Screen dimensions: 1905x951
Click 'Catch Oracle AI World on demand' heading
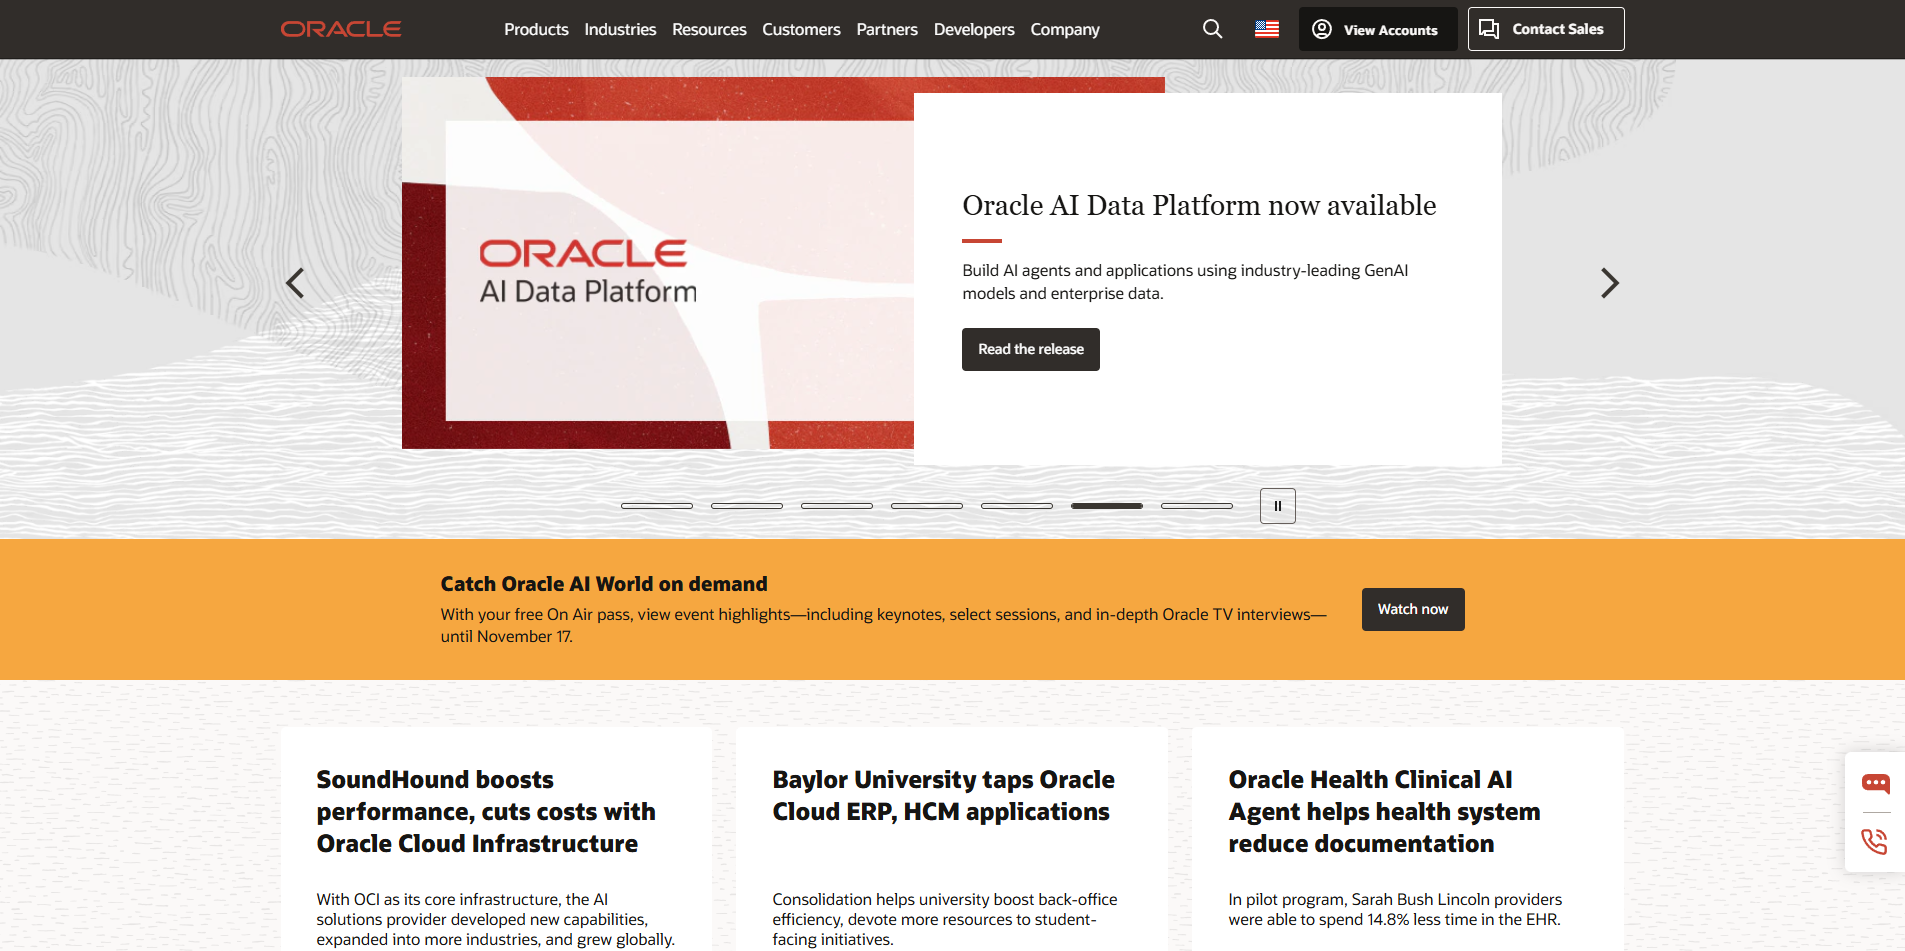604,584
